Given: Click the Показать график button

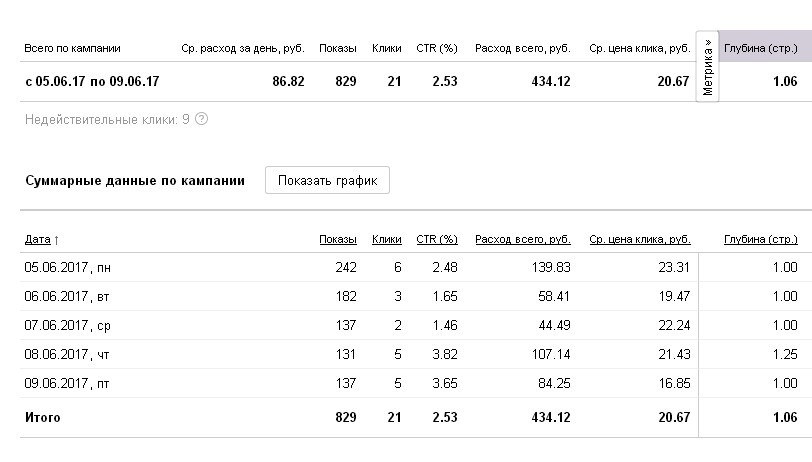Looking at the screenshot, I should [327, 181].
